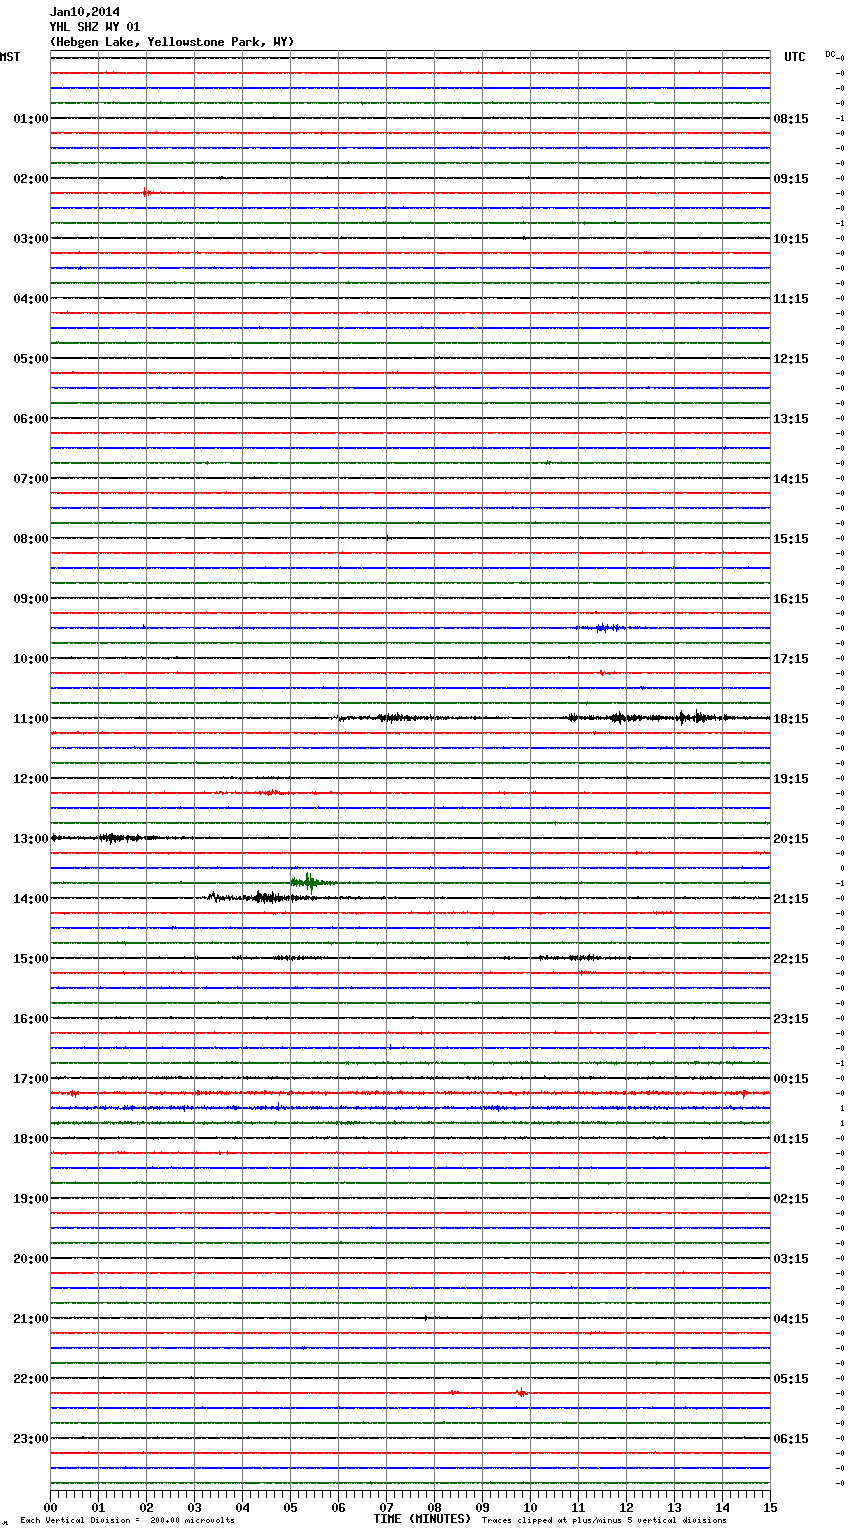Click the 10:15 UTC time label
Viewport: 850px width, 1534px height.
[791, 239]
